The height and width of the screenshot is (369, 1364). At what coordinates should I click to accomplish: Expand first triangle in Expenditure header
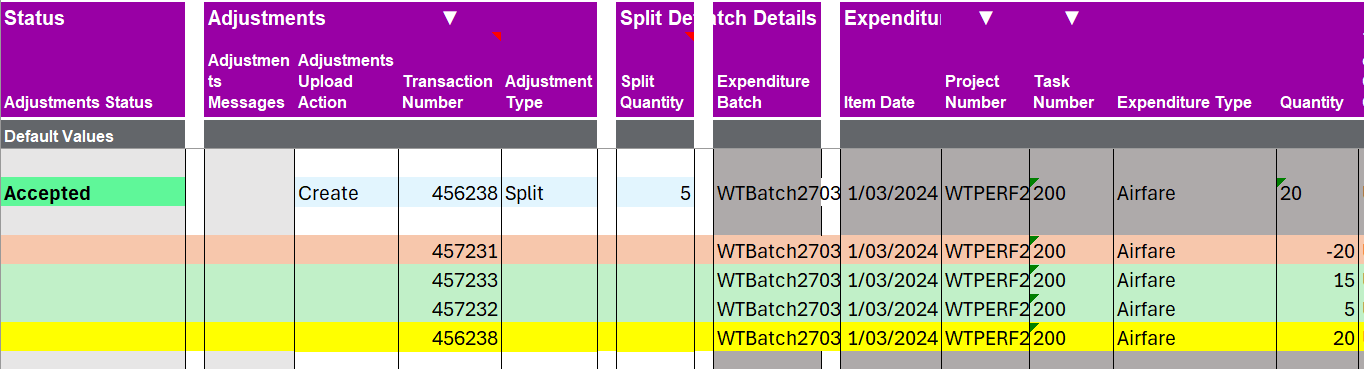[x=986, y=18]
